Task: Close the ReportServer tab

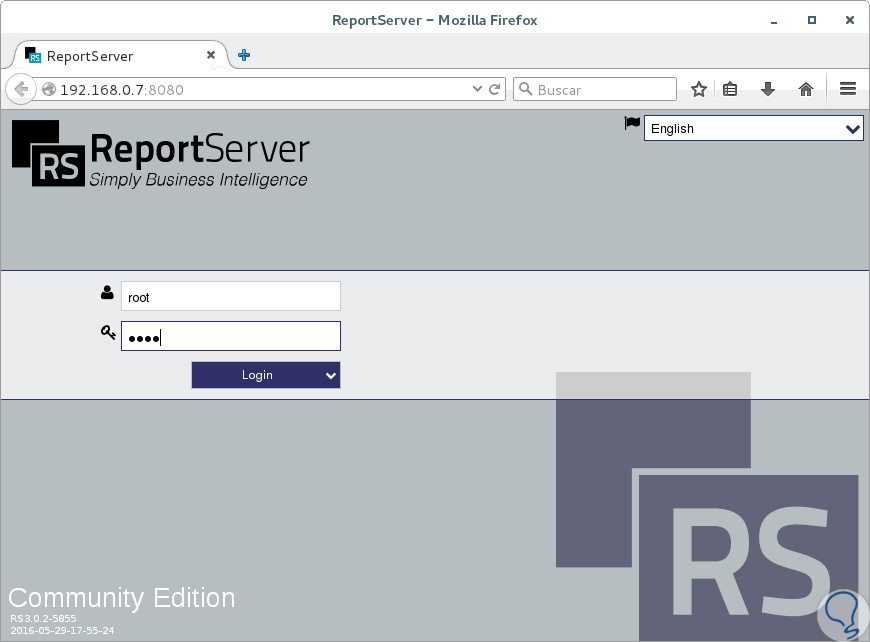Action: click(x=211, y=55)
